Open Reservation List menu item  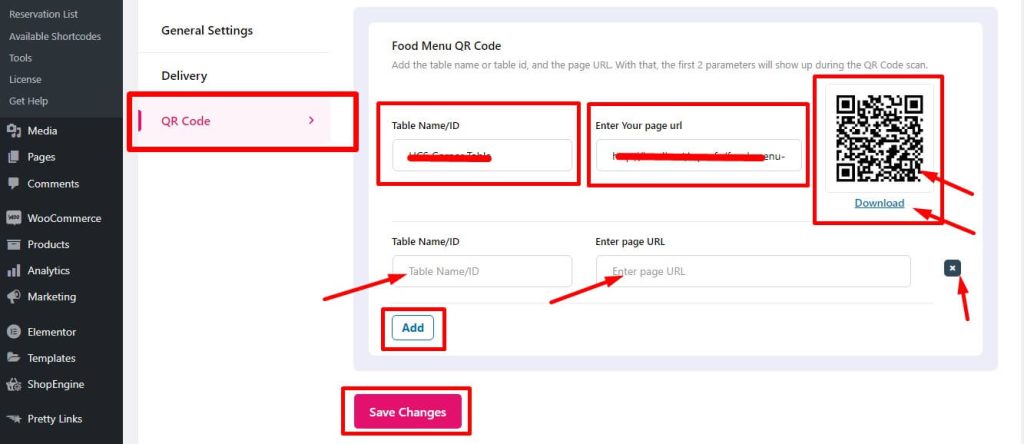click(44, 14)
